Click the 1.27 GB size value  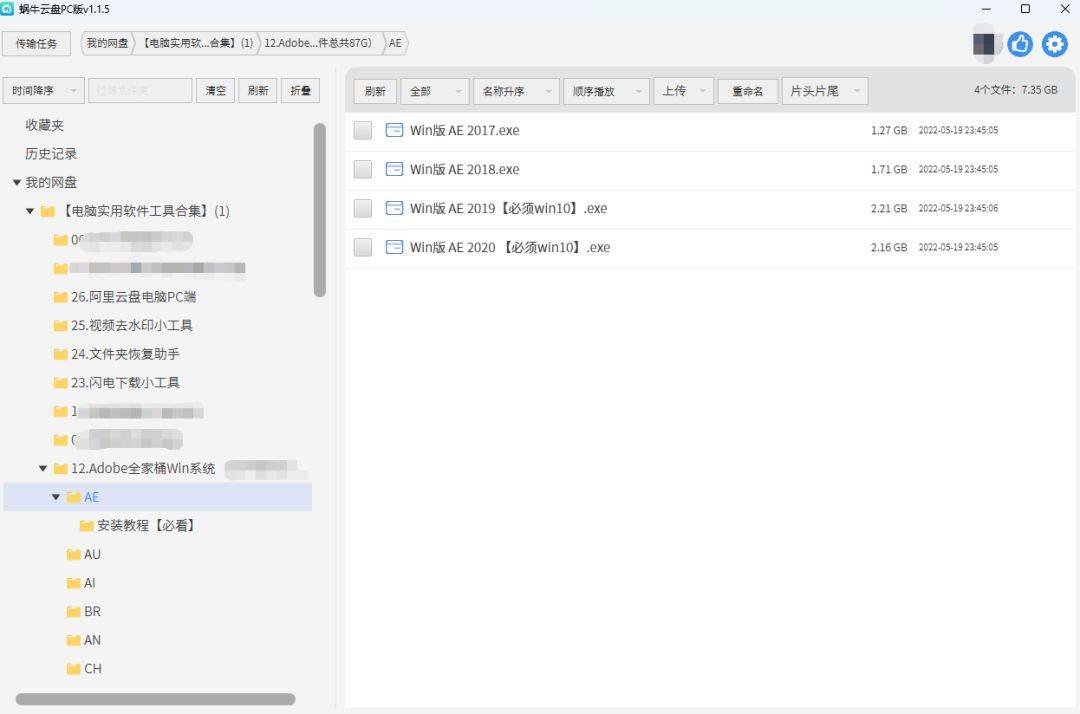(889, 130)
